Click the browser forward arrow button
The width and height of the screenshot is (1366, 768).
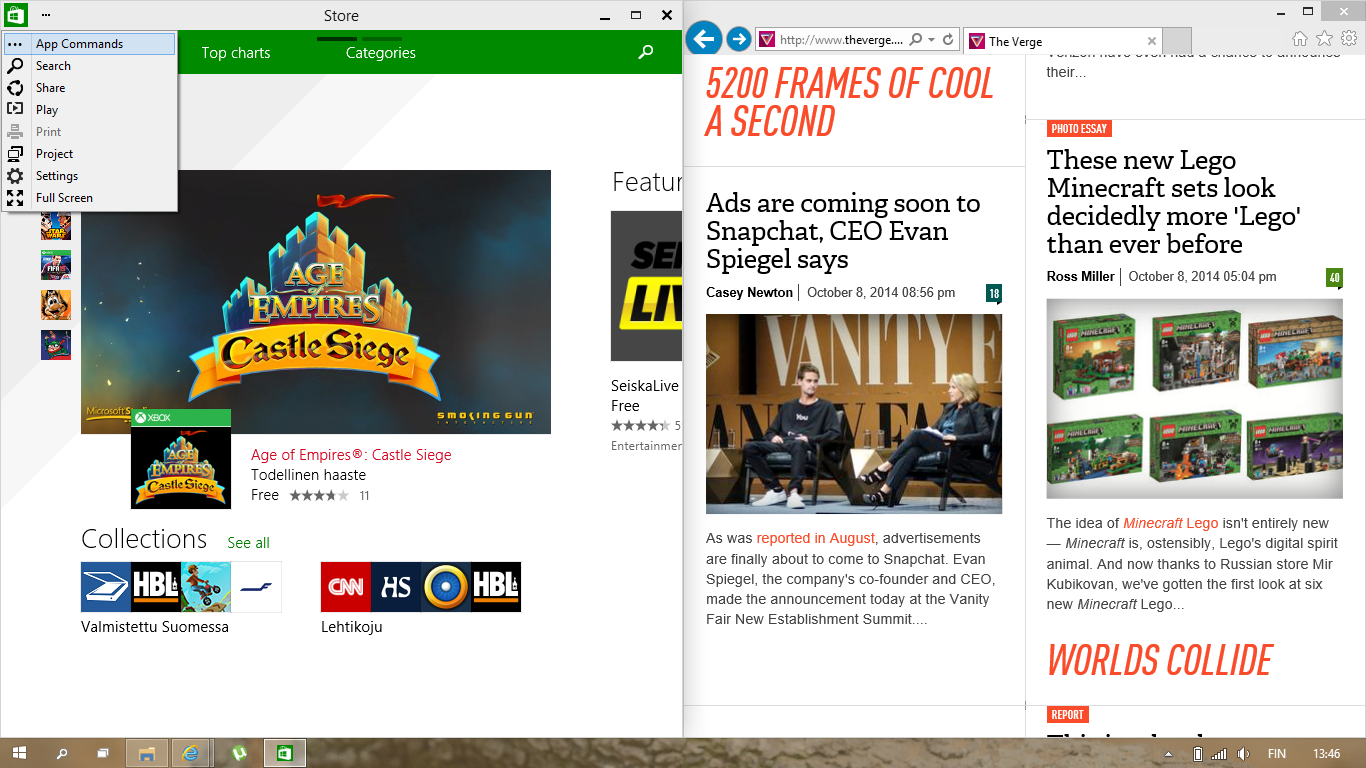(x=738, y=39)
